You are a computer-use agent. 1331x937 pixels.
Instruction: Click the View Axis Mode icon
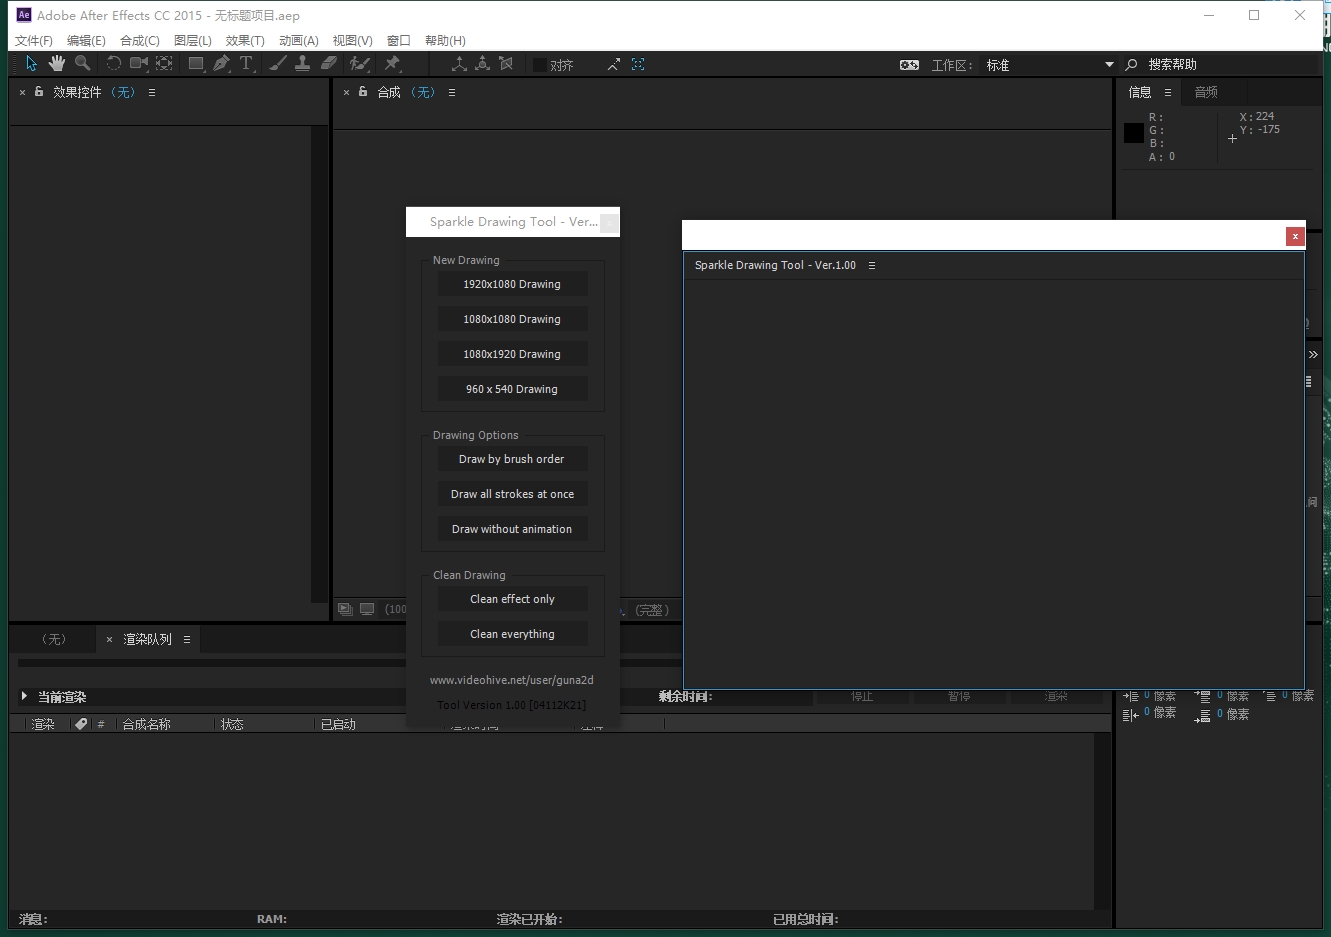(506, 64)
